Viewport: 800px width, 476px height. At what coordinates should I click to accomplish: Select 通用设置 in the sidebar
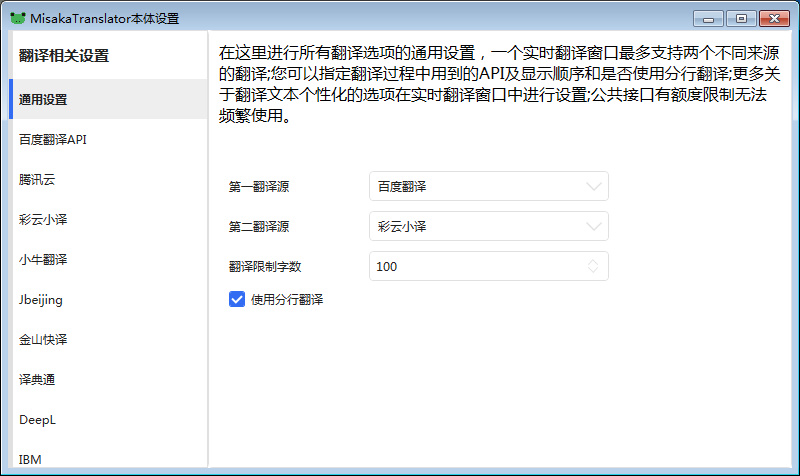point(43,100)
